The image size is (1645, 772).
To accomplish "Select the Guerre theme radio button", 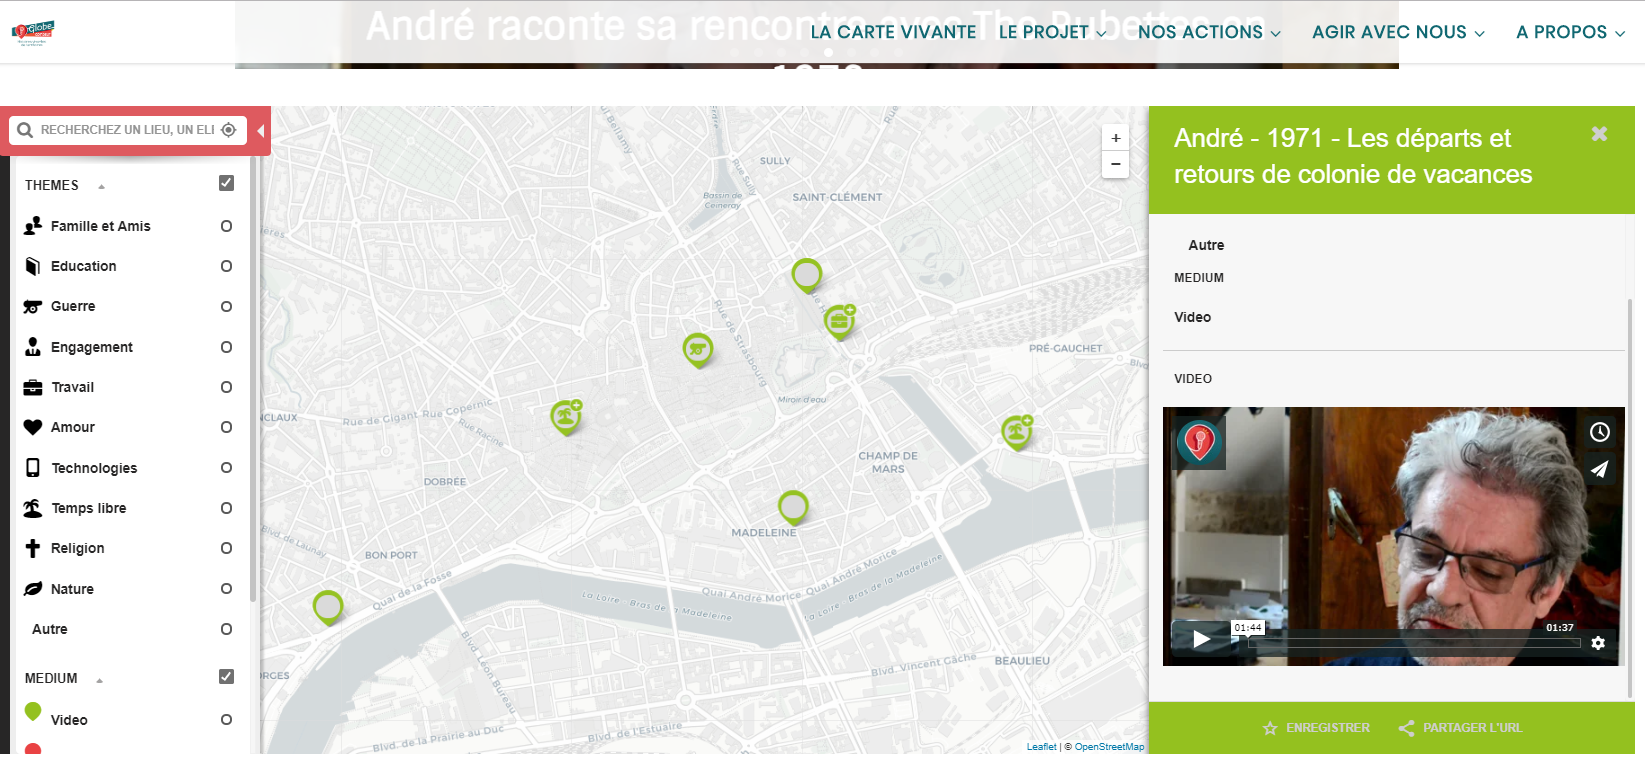I will (x=226, y=307).
